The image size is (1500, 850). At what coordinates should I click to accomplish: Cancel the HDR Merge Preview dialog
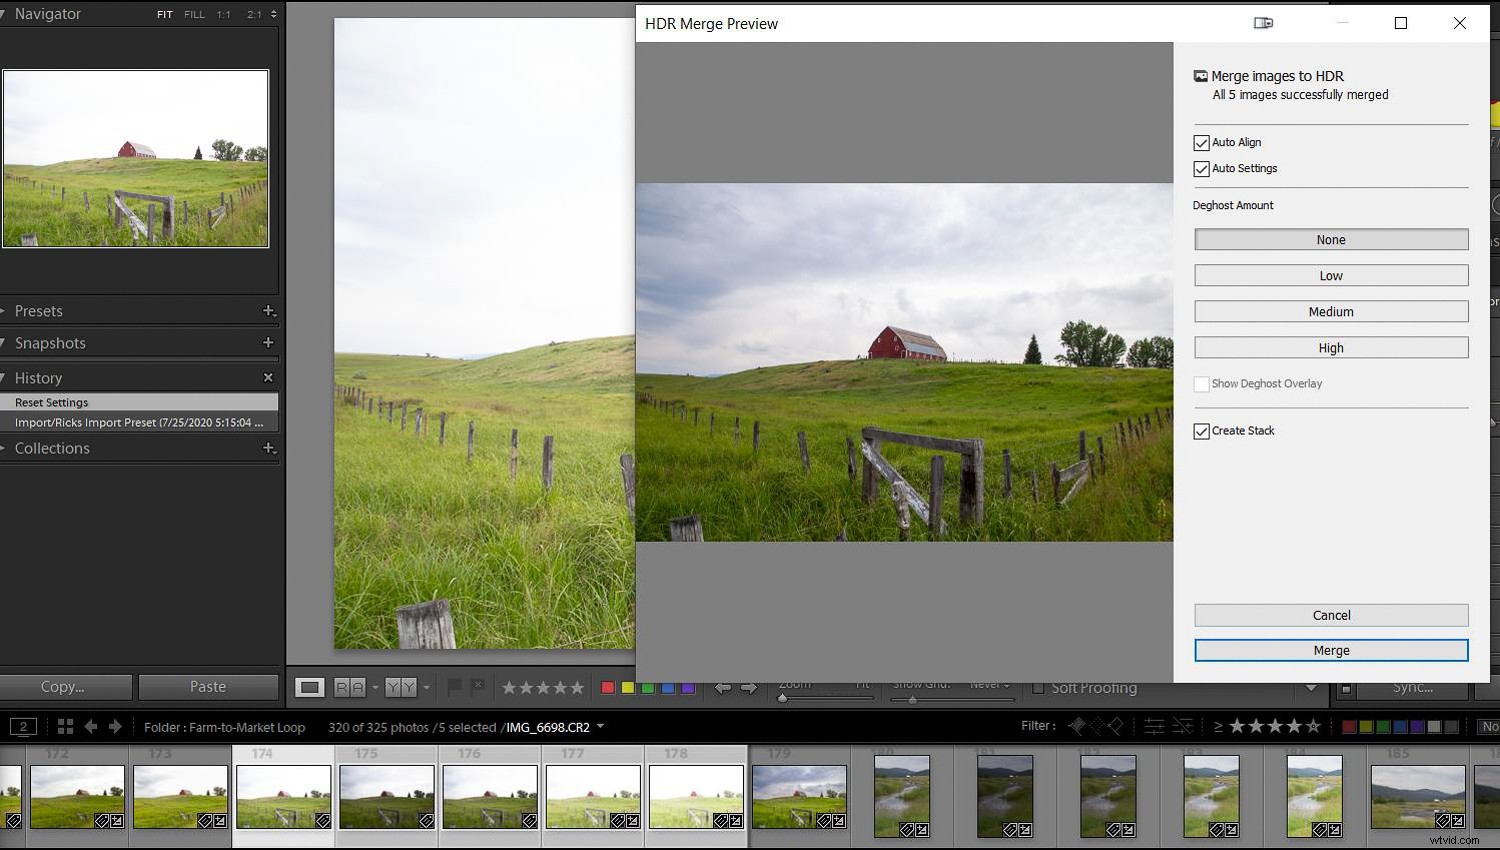pos(1330,615)
